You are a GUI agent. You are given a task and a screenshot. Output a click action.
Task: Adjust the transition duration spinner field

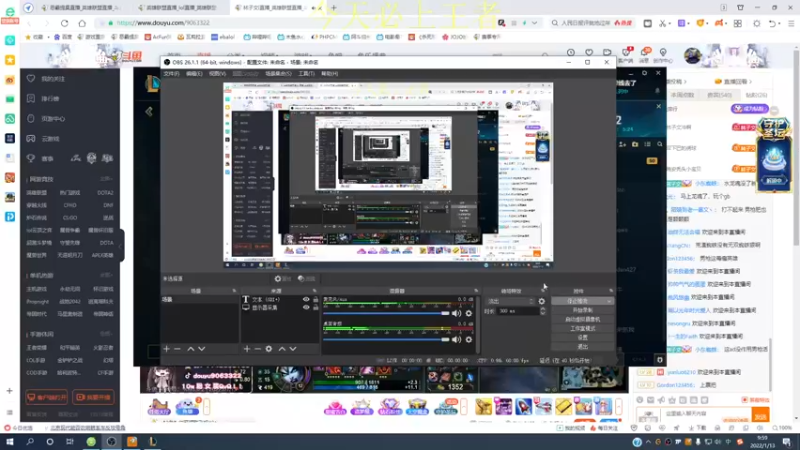pyautogui.click(x=520, y=311)
